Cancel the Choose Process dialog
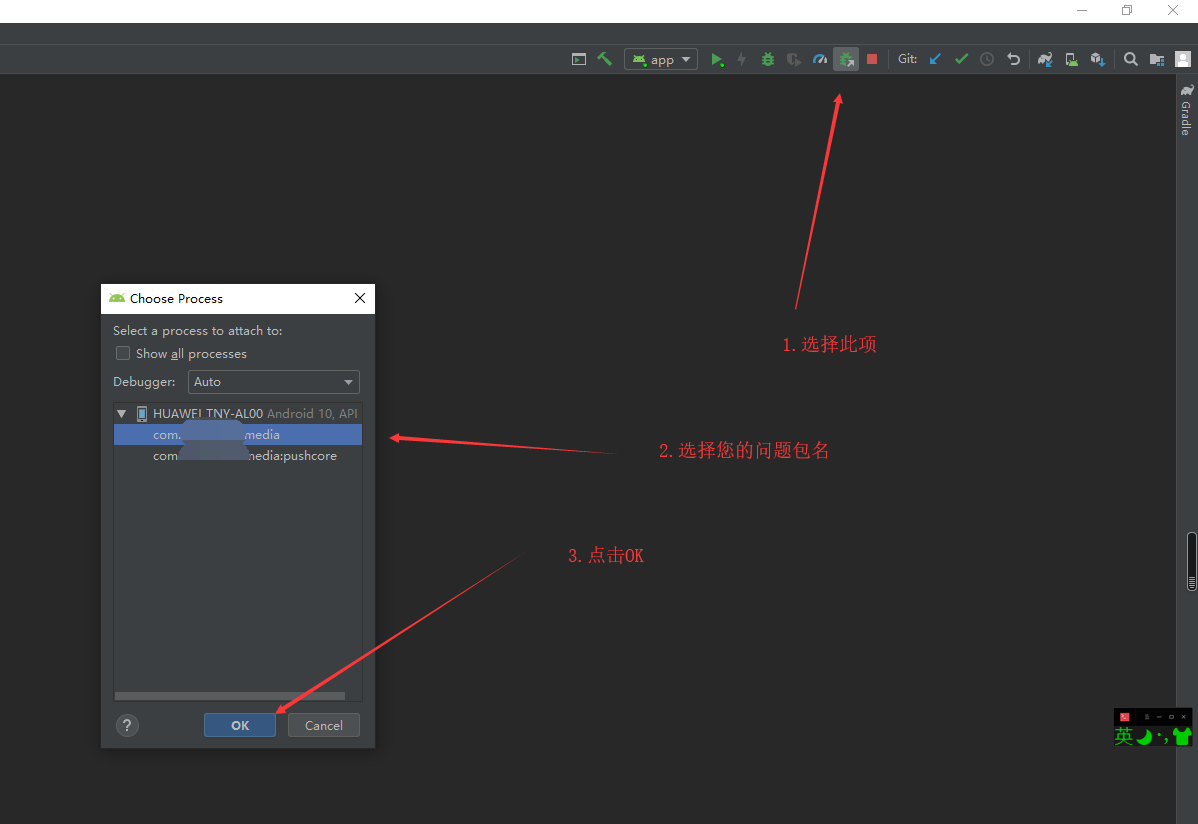The height and width of the screenshot is (824, 1198). [323, 725]
